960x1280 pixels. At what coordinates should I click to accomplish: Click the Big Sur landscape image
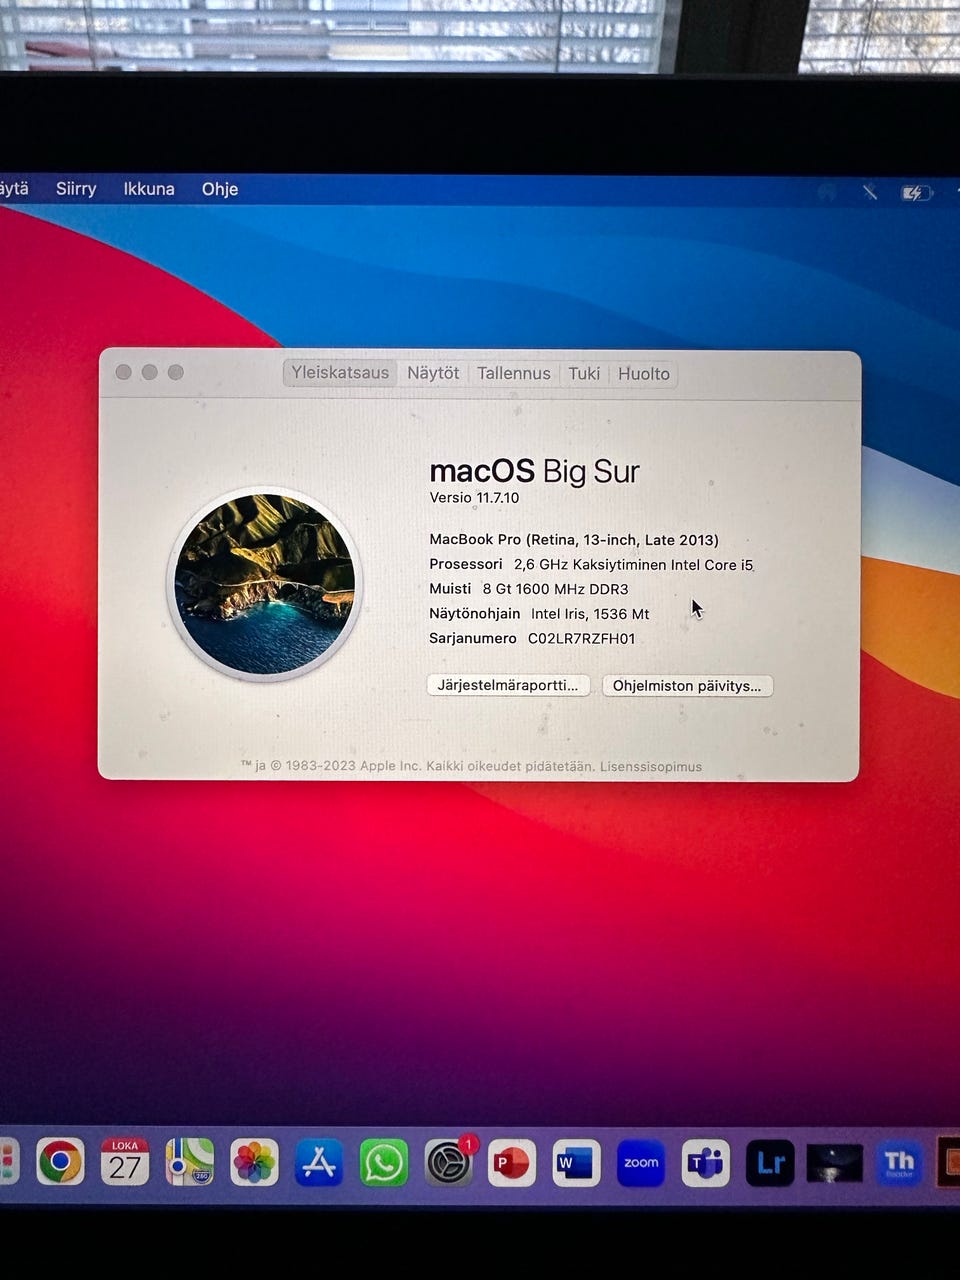click(x=265, y=584)
